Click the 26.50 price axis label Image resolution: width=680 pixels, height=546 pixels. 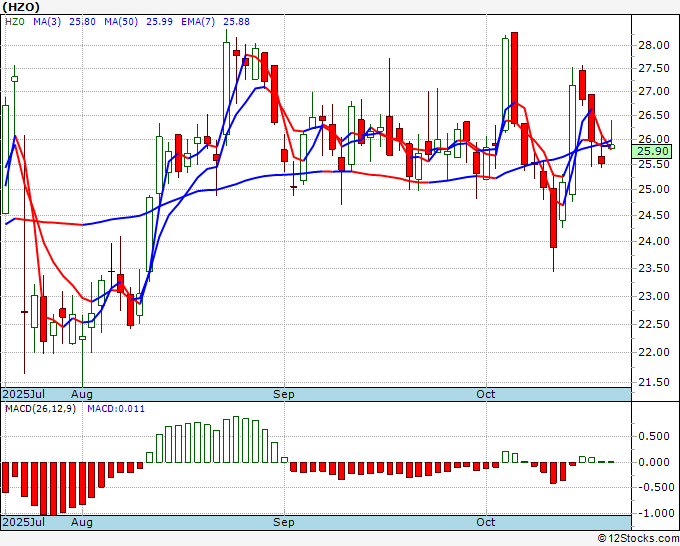coord(654,115)
